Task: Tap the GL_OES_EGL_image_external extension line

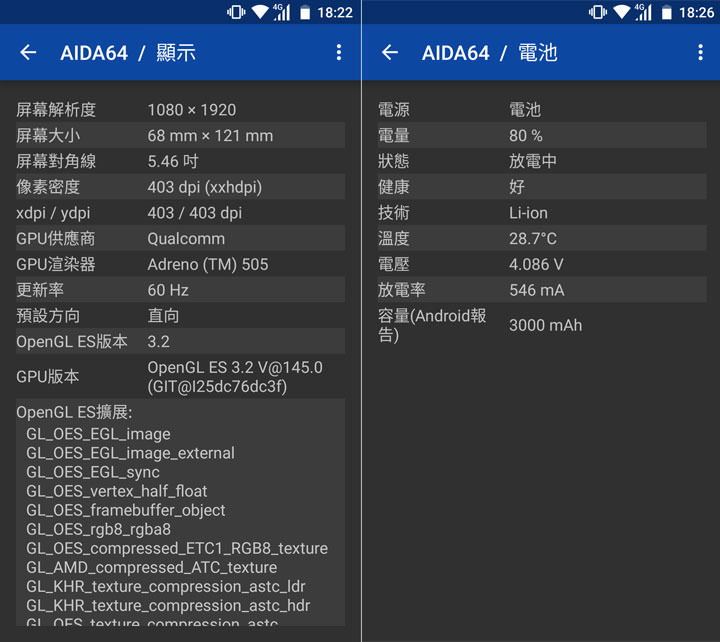Action: tap(130, 453)
